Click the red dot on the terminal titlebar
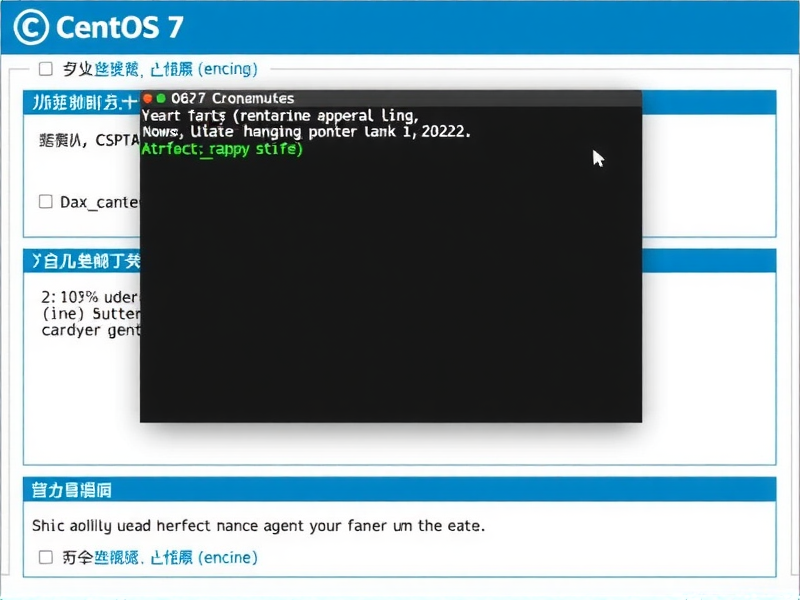Viewport: 800px width, 600px height. pos(148,98)
